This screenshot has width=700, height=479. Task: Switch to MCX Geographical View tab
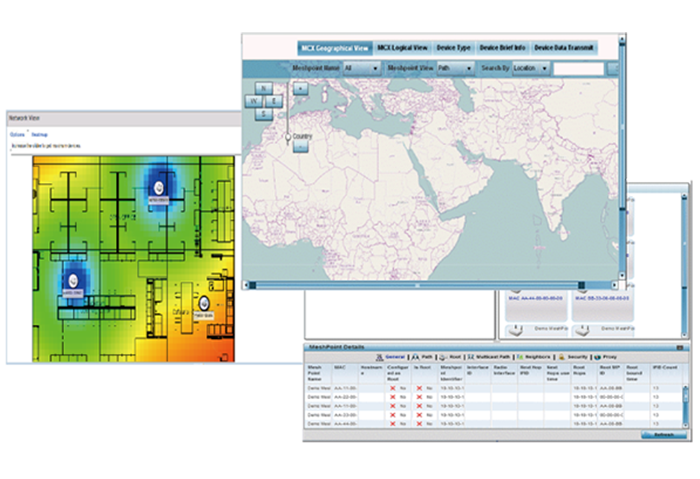click(x=334, y=48)
